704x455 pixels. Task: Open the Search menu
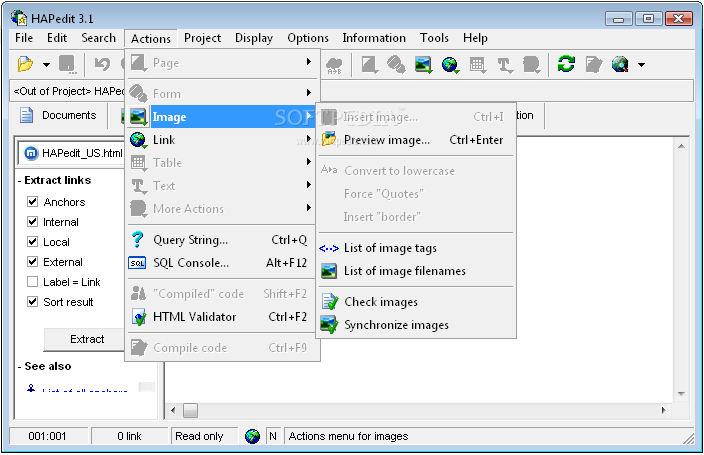coord(98,38)
